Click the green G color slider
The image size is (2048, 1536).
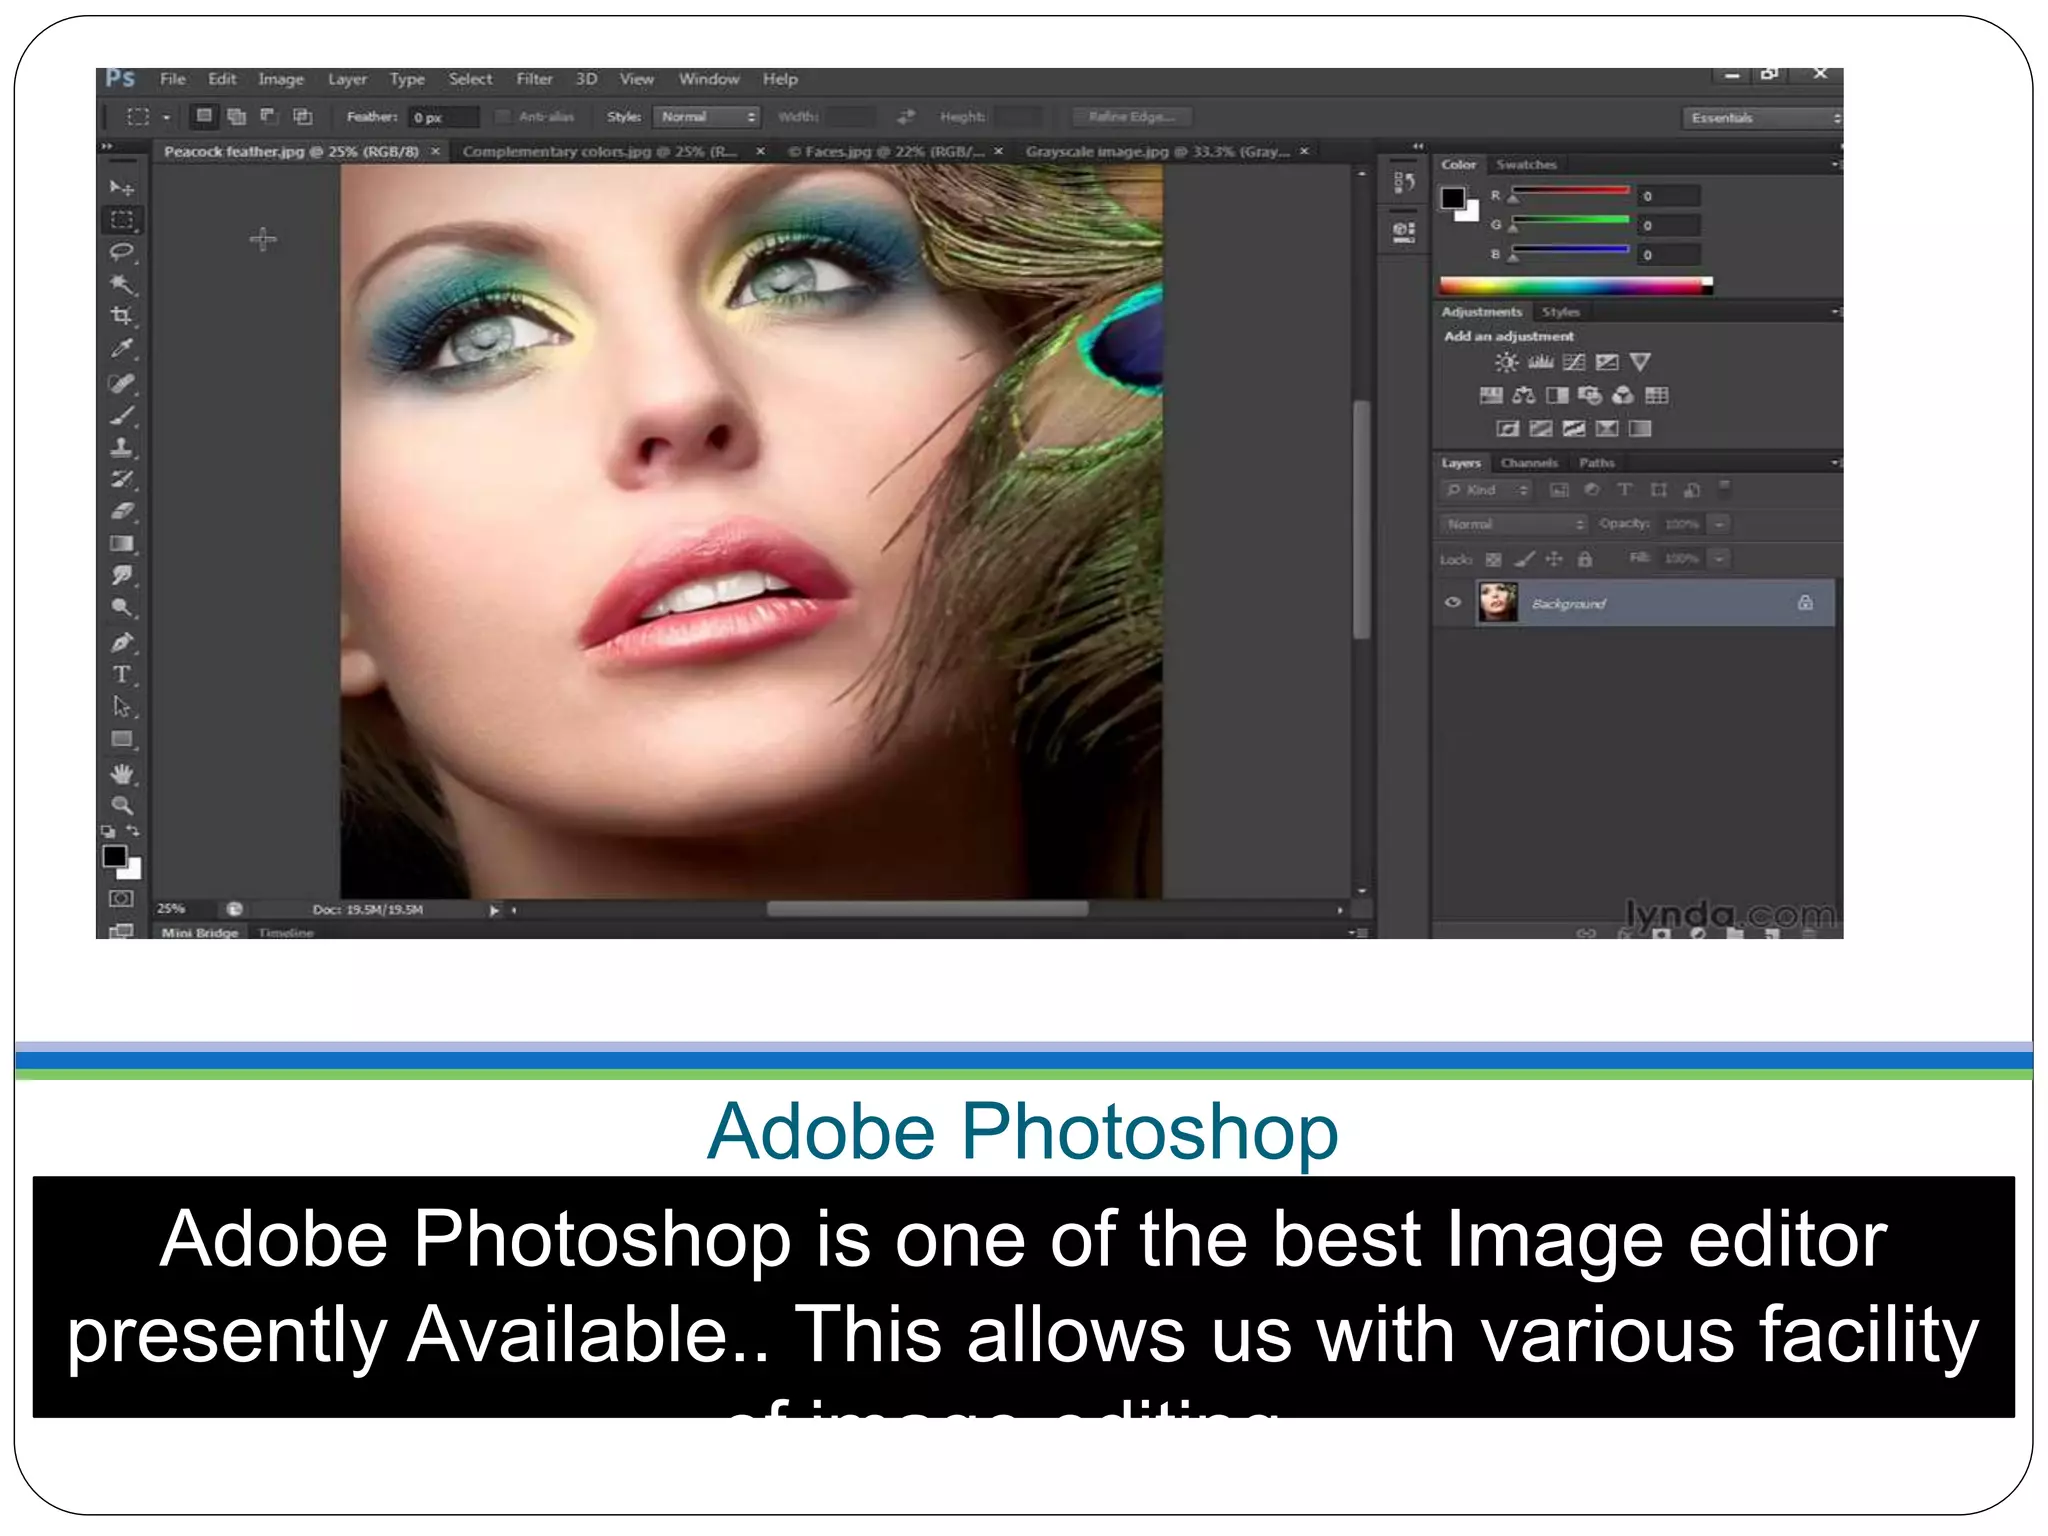point(1569,219)
